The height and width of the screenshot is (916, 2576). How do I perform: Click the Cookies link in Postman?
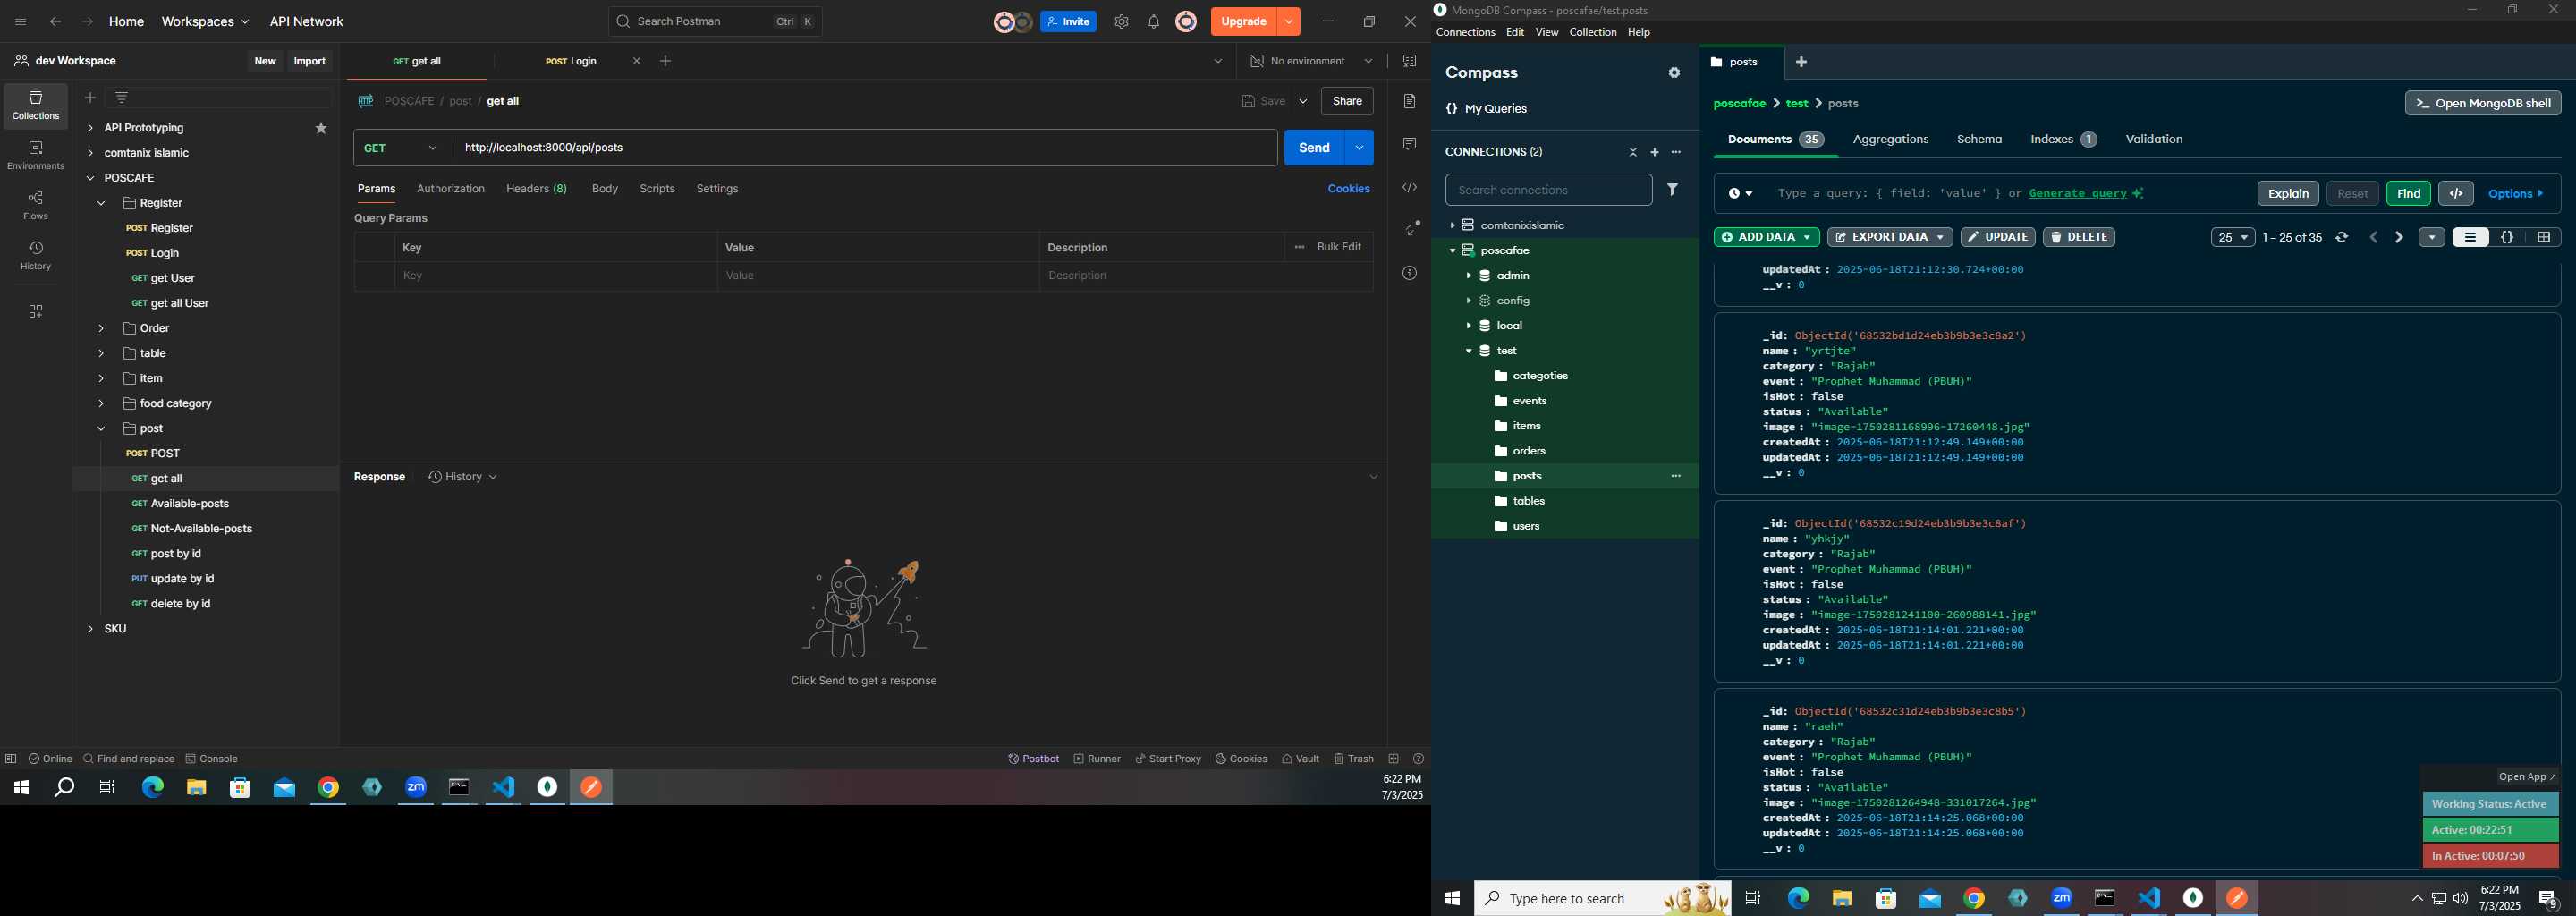coord(1348,189)
